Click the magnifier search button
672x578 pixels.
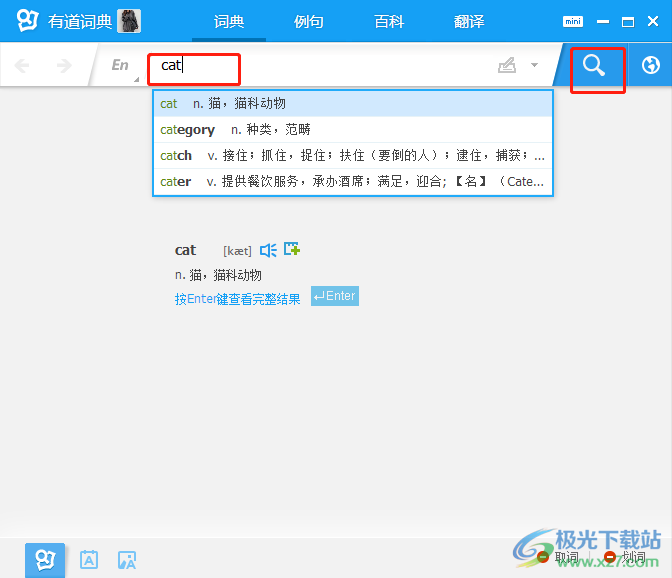tap(594, 66)
